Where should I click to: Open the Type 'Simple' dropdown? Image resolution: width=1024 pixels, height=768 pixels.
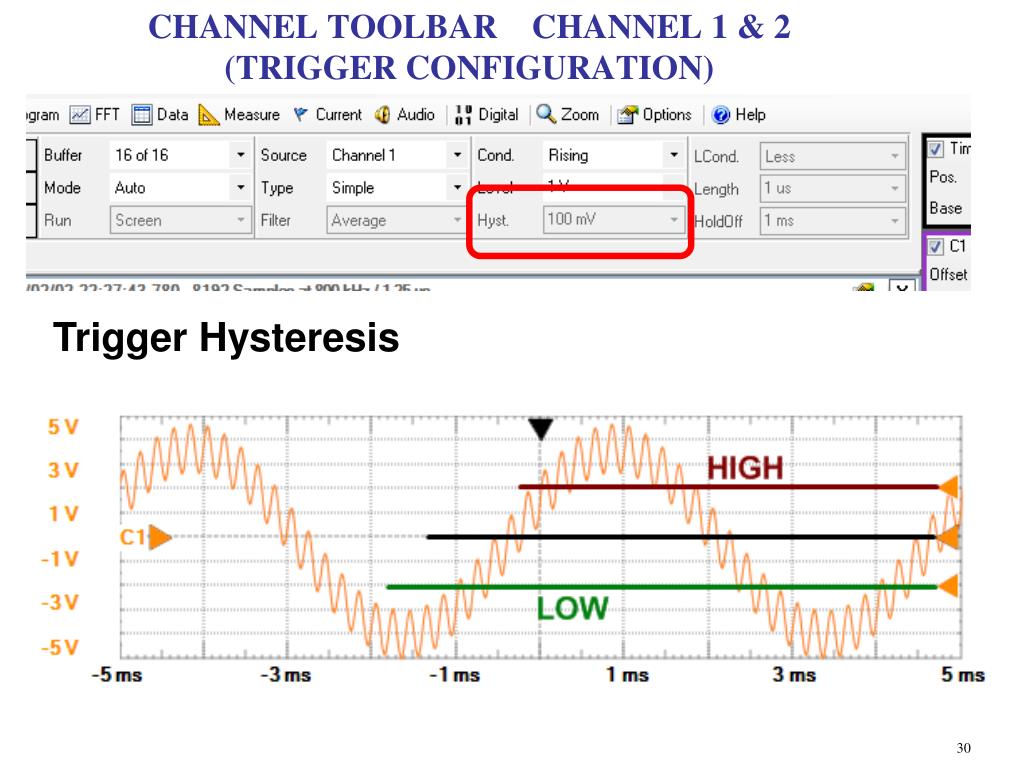457,188
